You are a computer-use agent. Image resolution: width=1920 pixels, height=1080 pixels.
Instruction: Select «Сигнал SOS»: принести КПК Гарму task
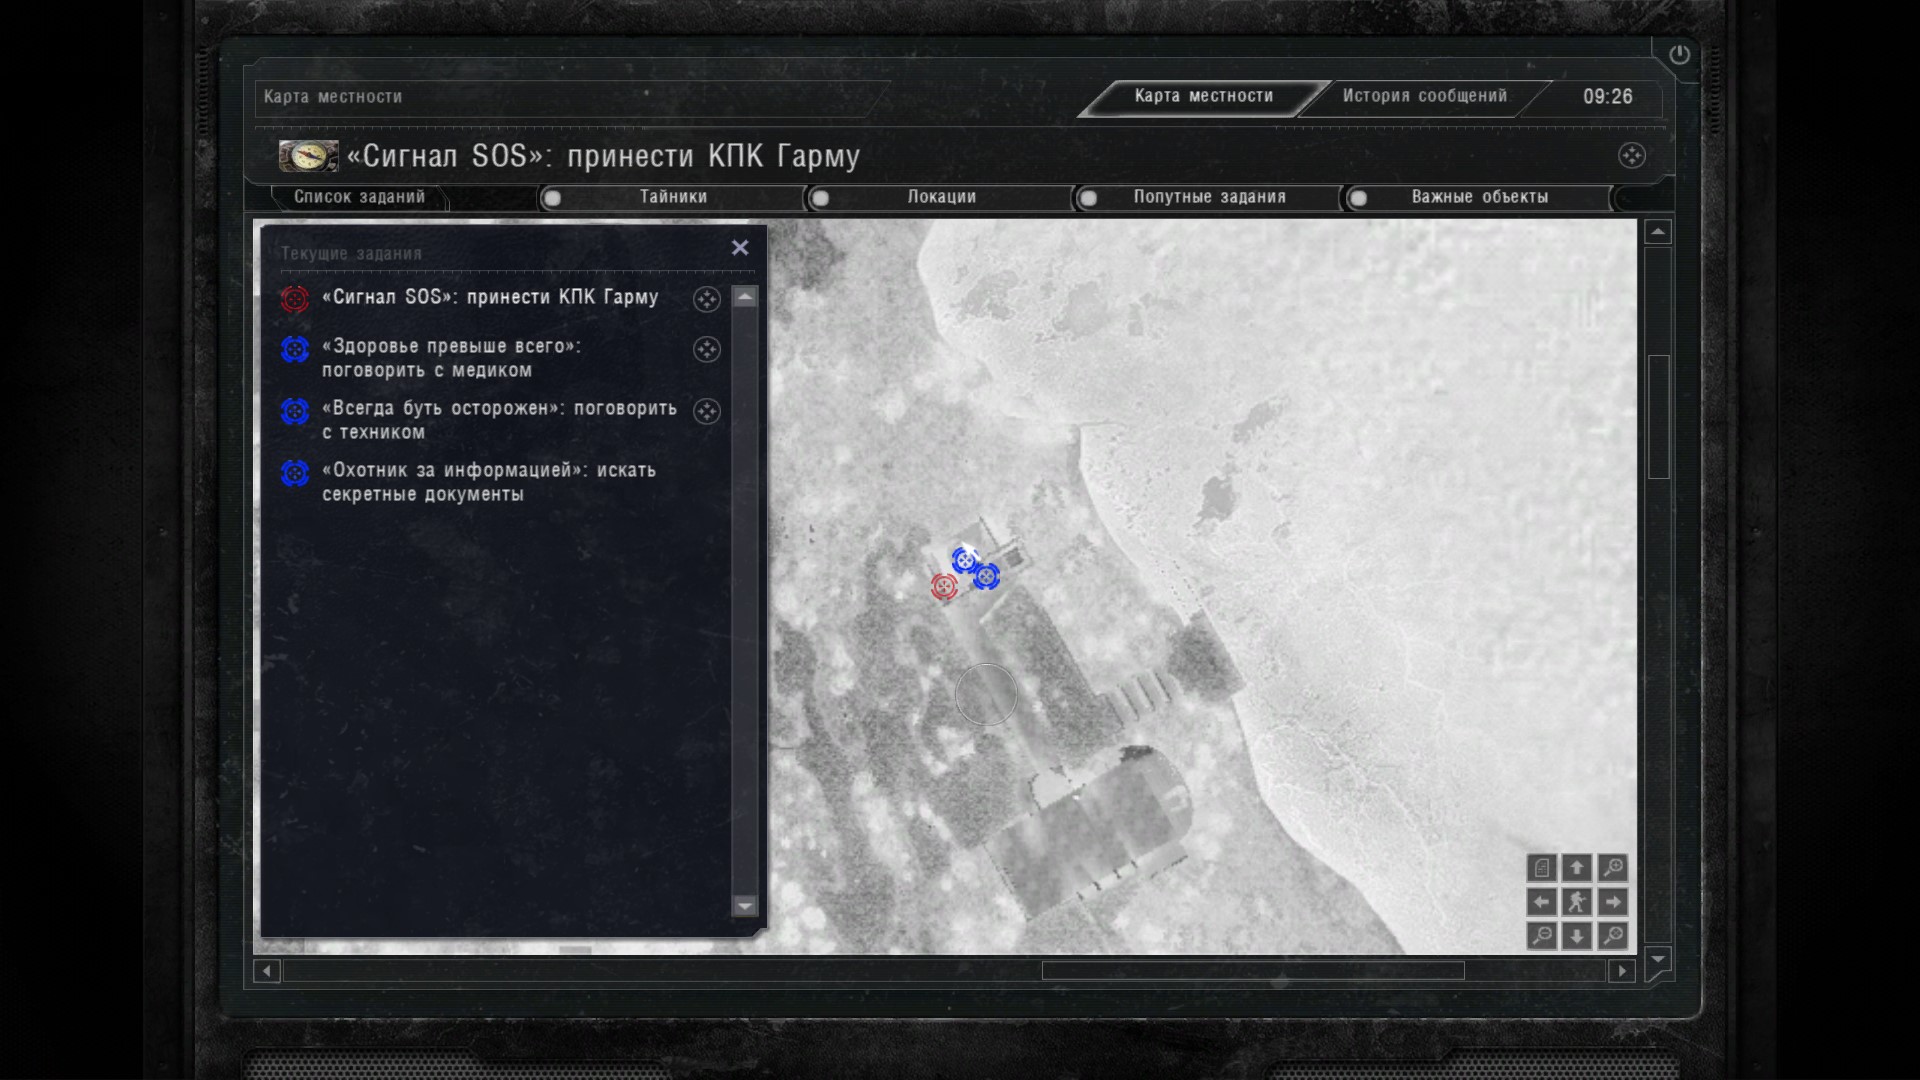(x=490, y=297)
